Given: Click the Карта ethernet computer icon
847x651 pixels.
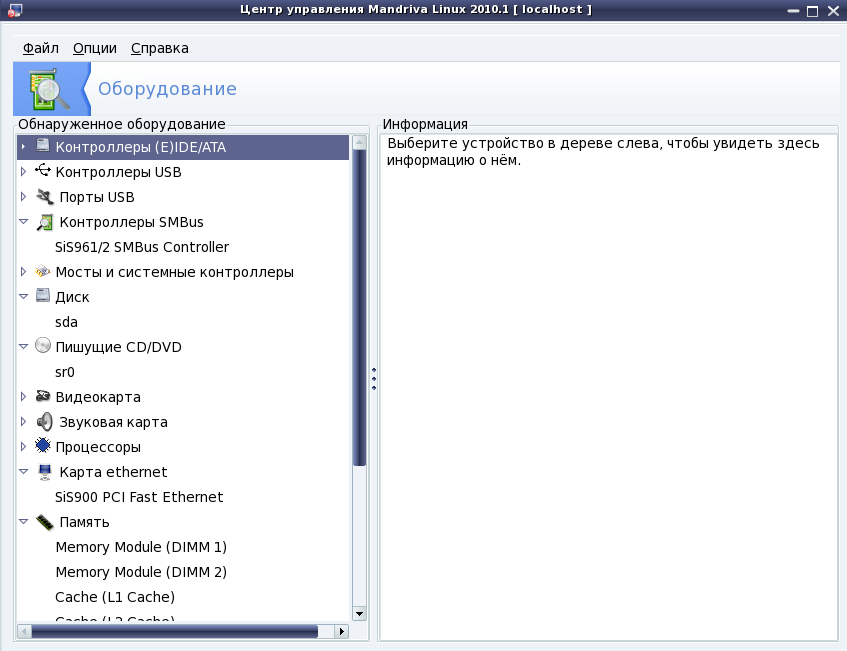Looking at the screenshot, I should (45, 472).
